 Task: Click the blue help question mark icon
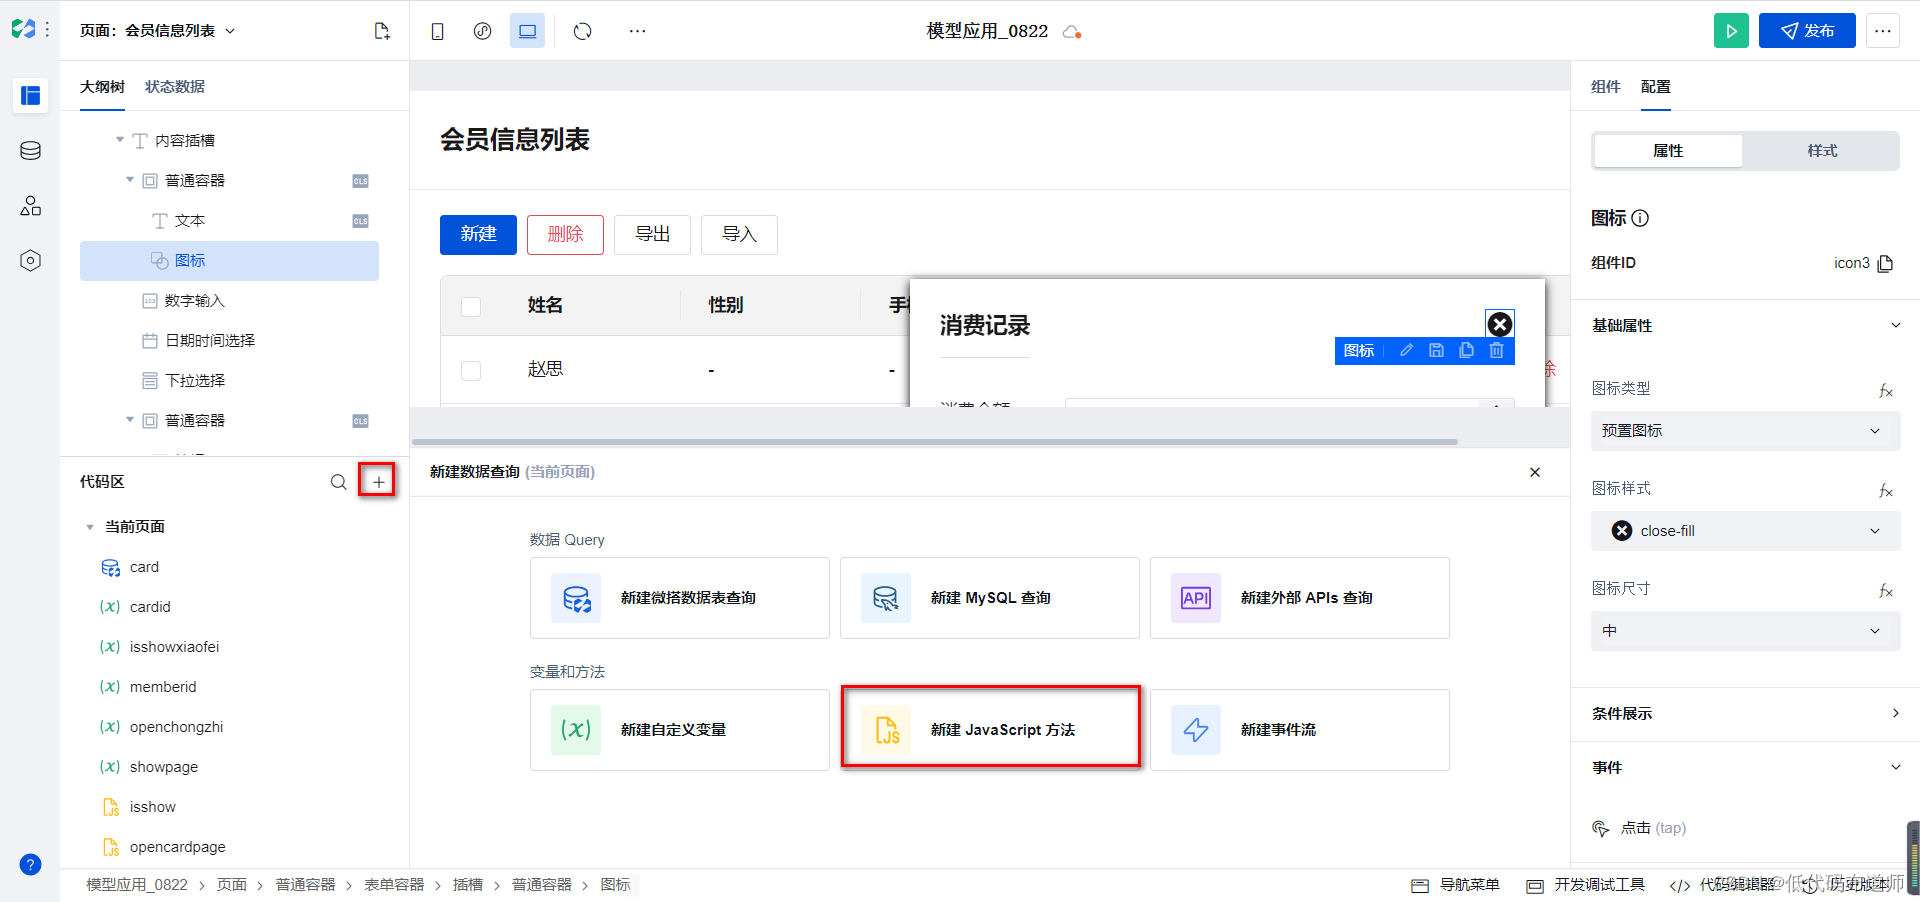30,865
